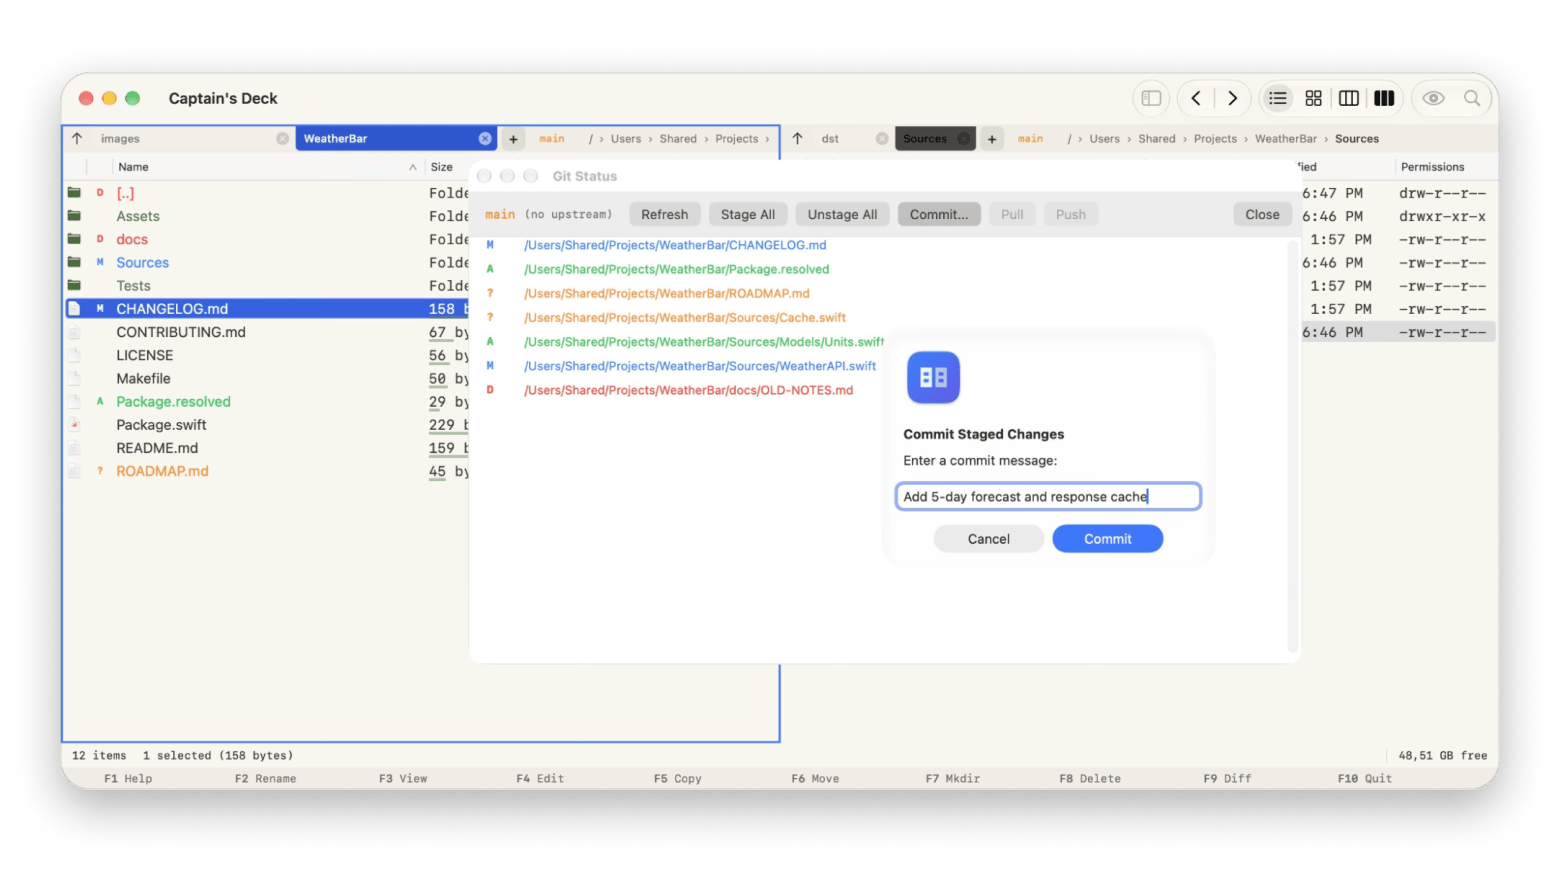This screenshot has height=870, width=1560.
Task: Open the Projects breadcrumb in left path
Action: 737,139
